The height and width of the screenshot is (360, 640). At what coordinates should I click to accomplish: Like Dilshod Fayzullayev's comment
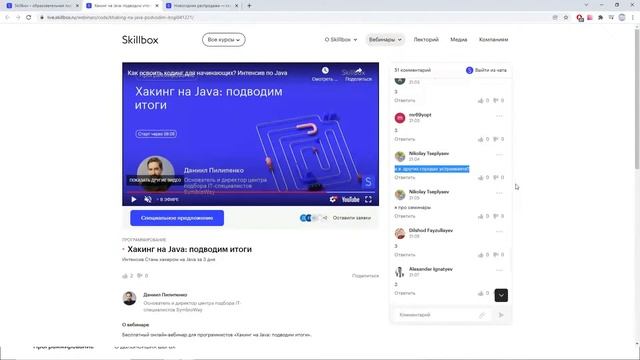tap(480, 255)
